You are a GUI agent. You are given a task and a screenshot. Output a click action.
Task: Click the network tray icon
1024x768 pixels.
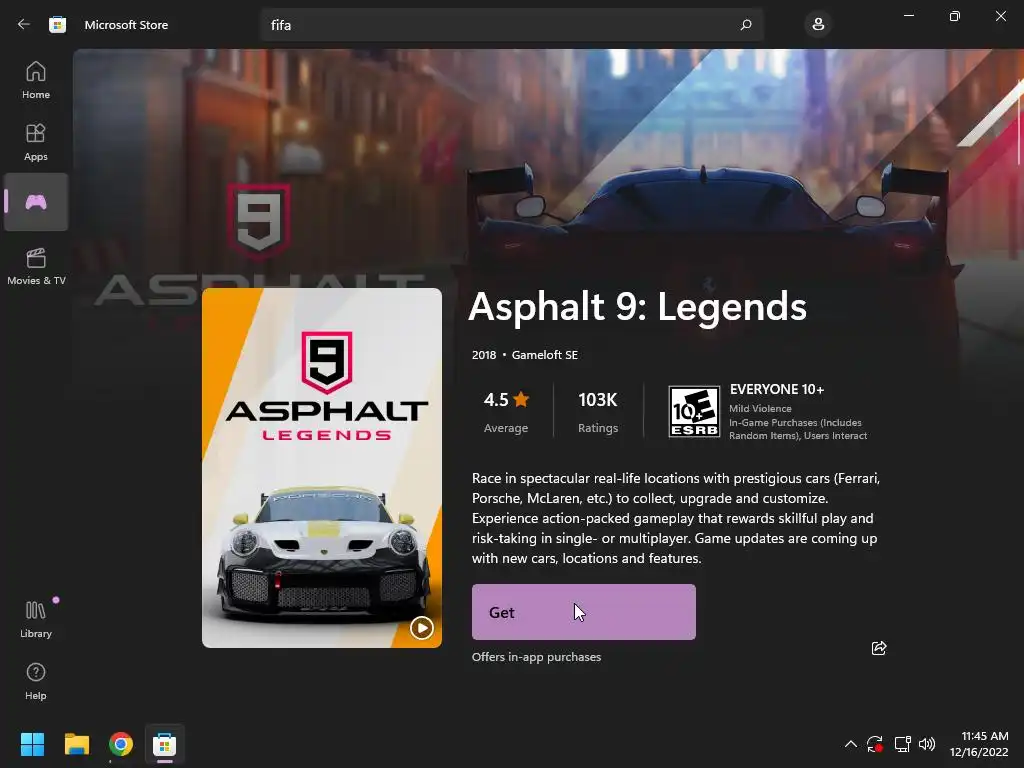click(903, 744)
